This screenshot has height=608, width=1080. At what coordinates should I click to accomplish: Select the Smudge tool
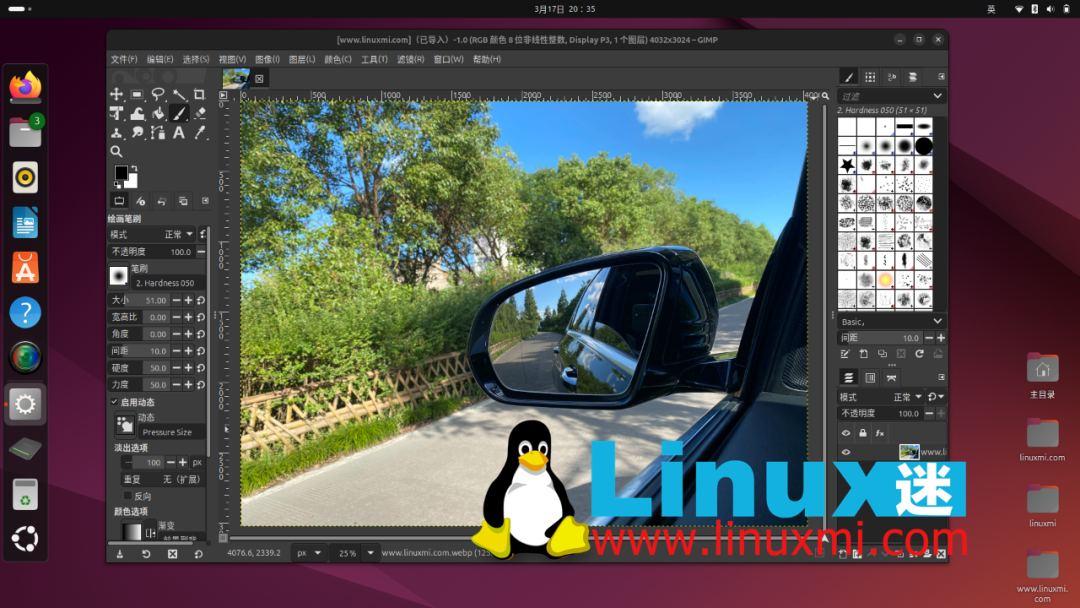click(x=137, y=133)
